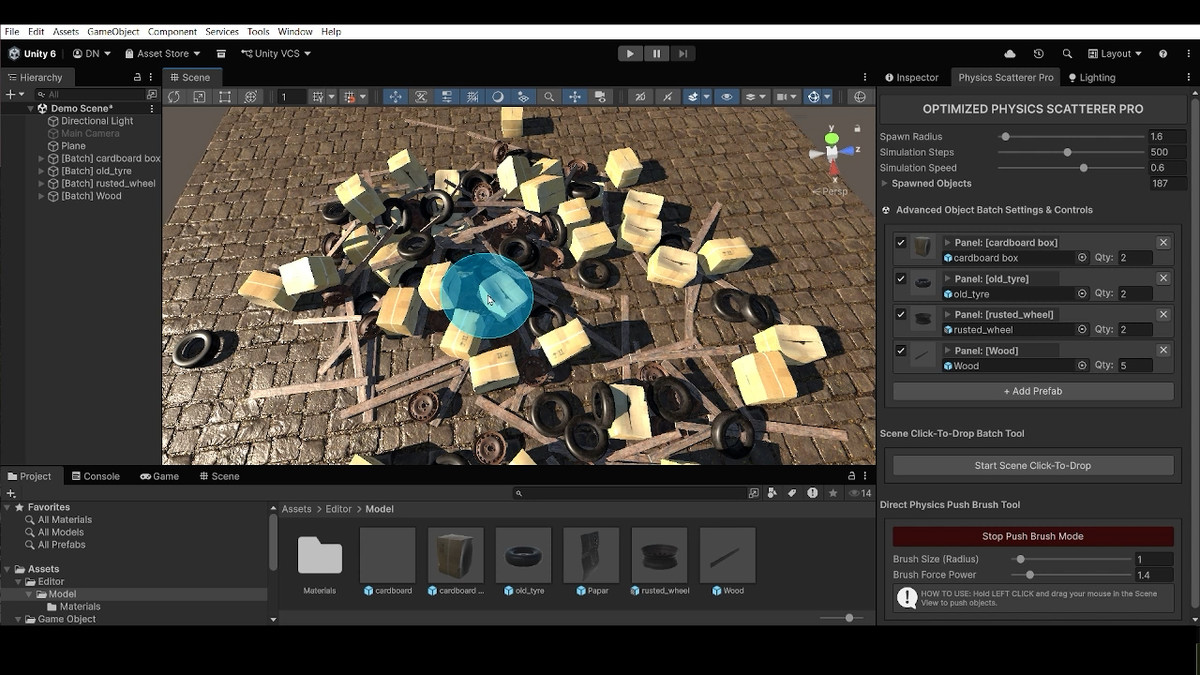This screenshot has height=675, width=1200.
Task: Expand the Panel: [cardboard box] foldout arrow
Action: (948, 242)
